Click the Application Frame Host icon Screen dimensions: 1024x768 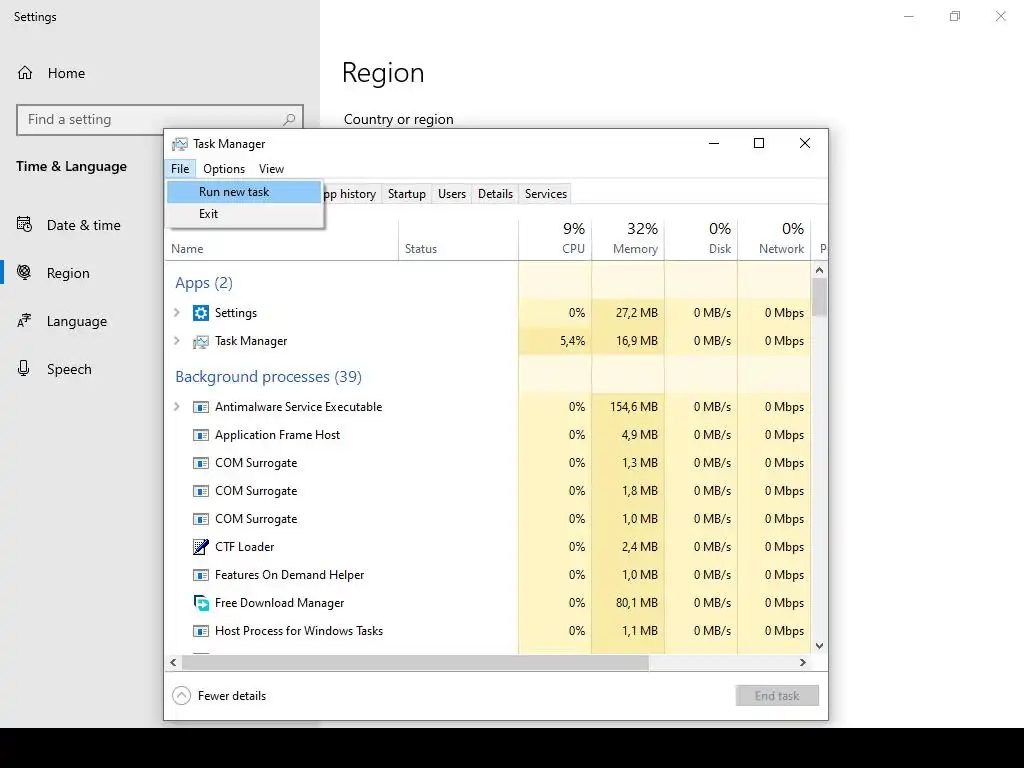coord(200,435)
